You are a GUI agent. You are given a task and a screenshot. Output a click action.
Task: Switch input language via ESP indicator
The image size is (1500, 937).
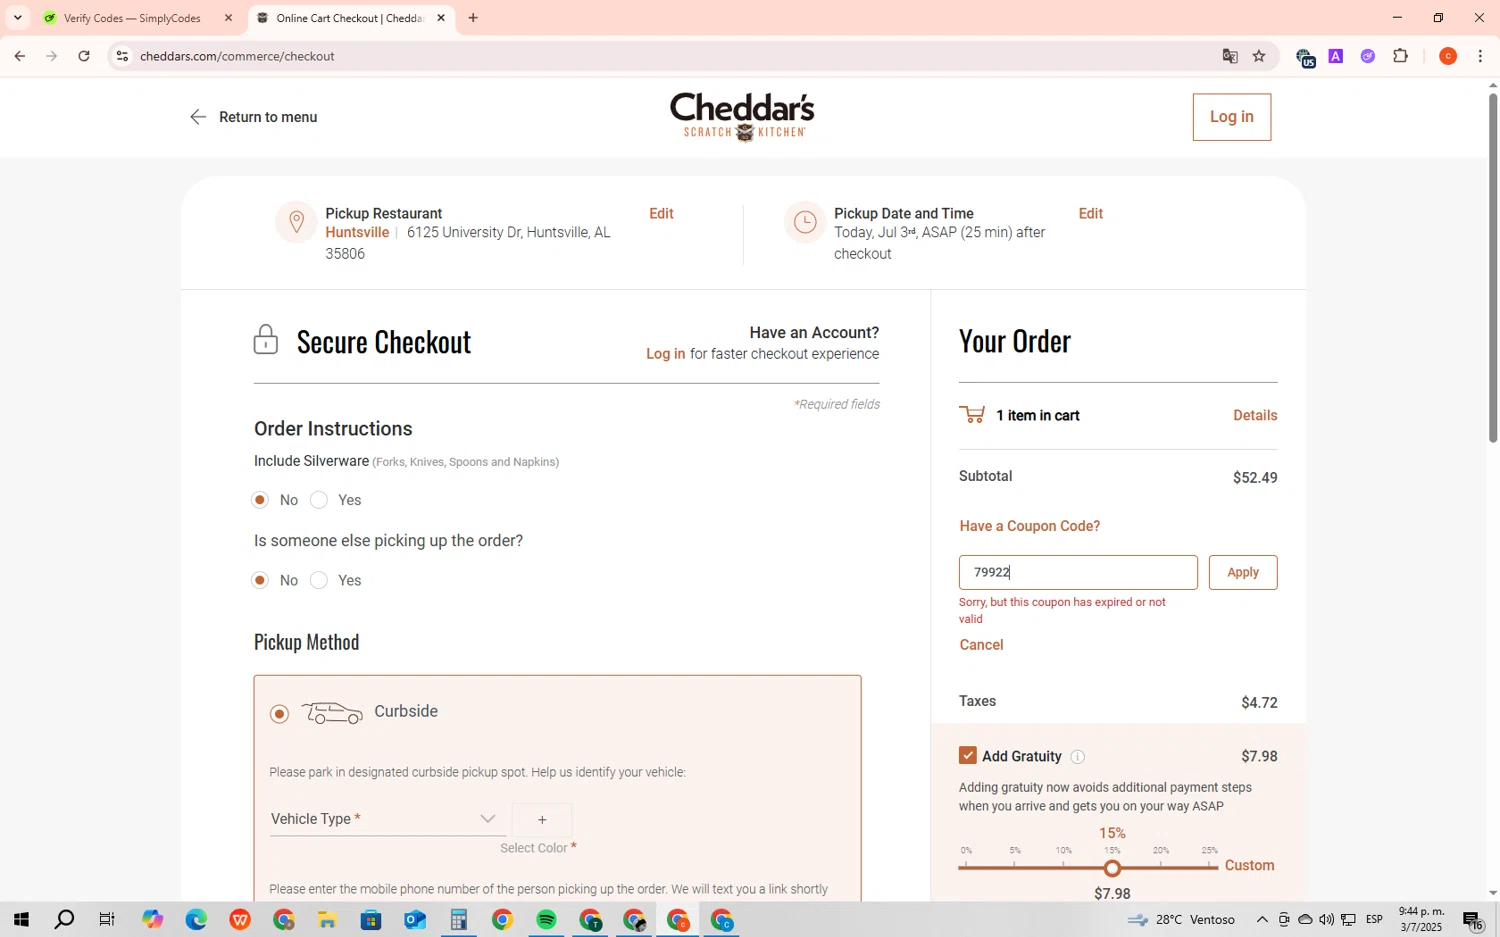click(x=1374, y=920)
